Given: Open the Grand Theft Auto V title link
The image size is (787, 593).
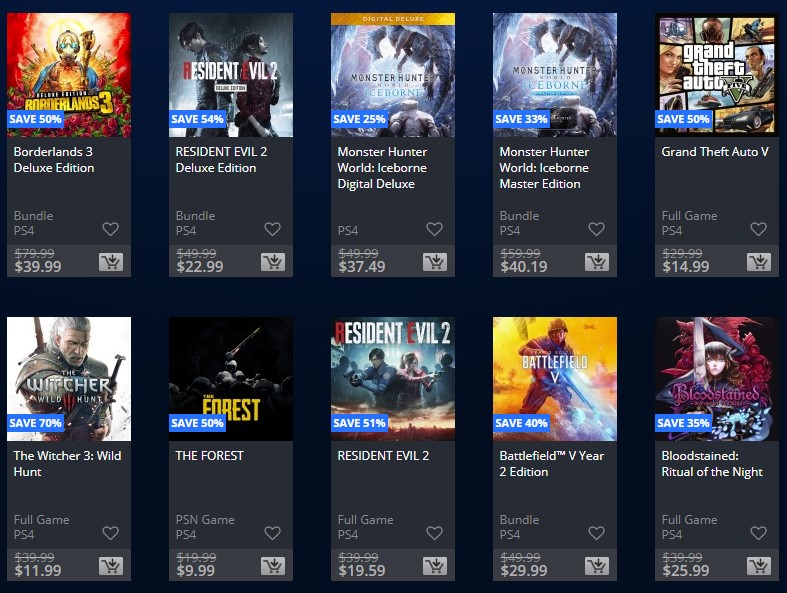Looking at the screenshot, I should click(x=715, y=152).
